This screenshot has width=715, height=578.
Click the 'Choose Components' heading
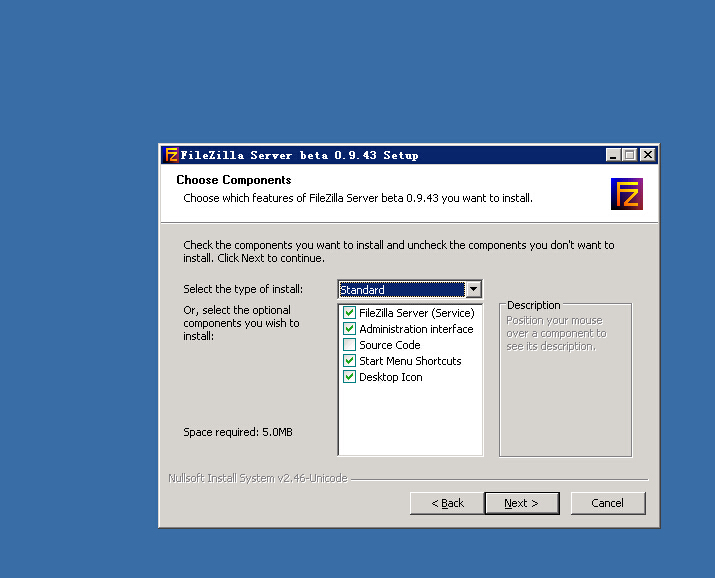point(233,180)
